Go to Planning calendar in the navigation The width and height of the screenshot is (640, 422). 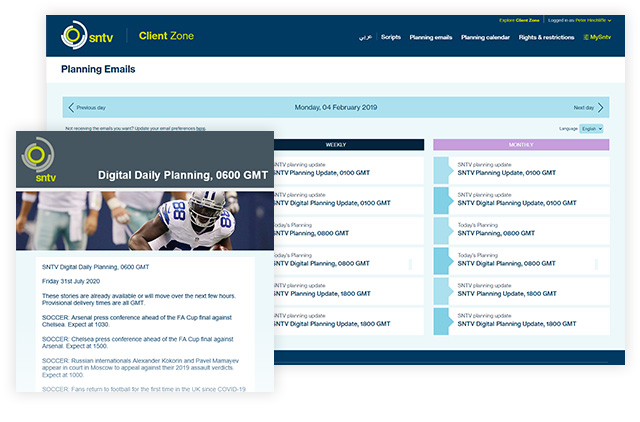point(485,37)
